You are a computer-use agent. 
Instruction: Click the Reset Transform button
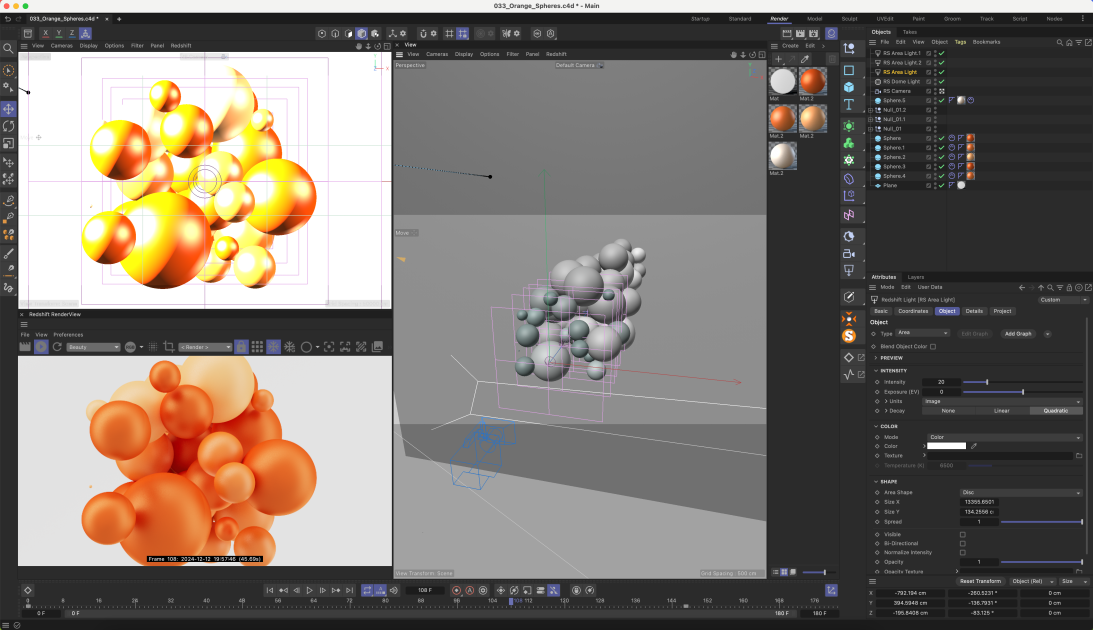pos(979,581)
